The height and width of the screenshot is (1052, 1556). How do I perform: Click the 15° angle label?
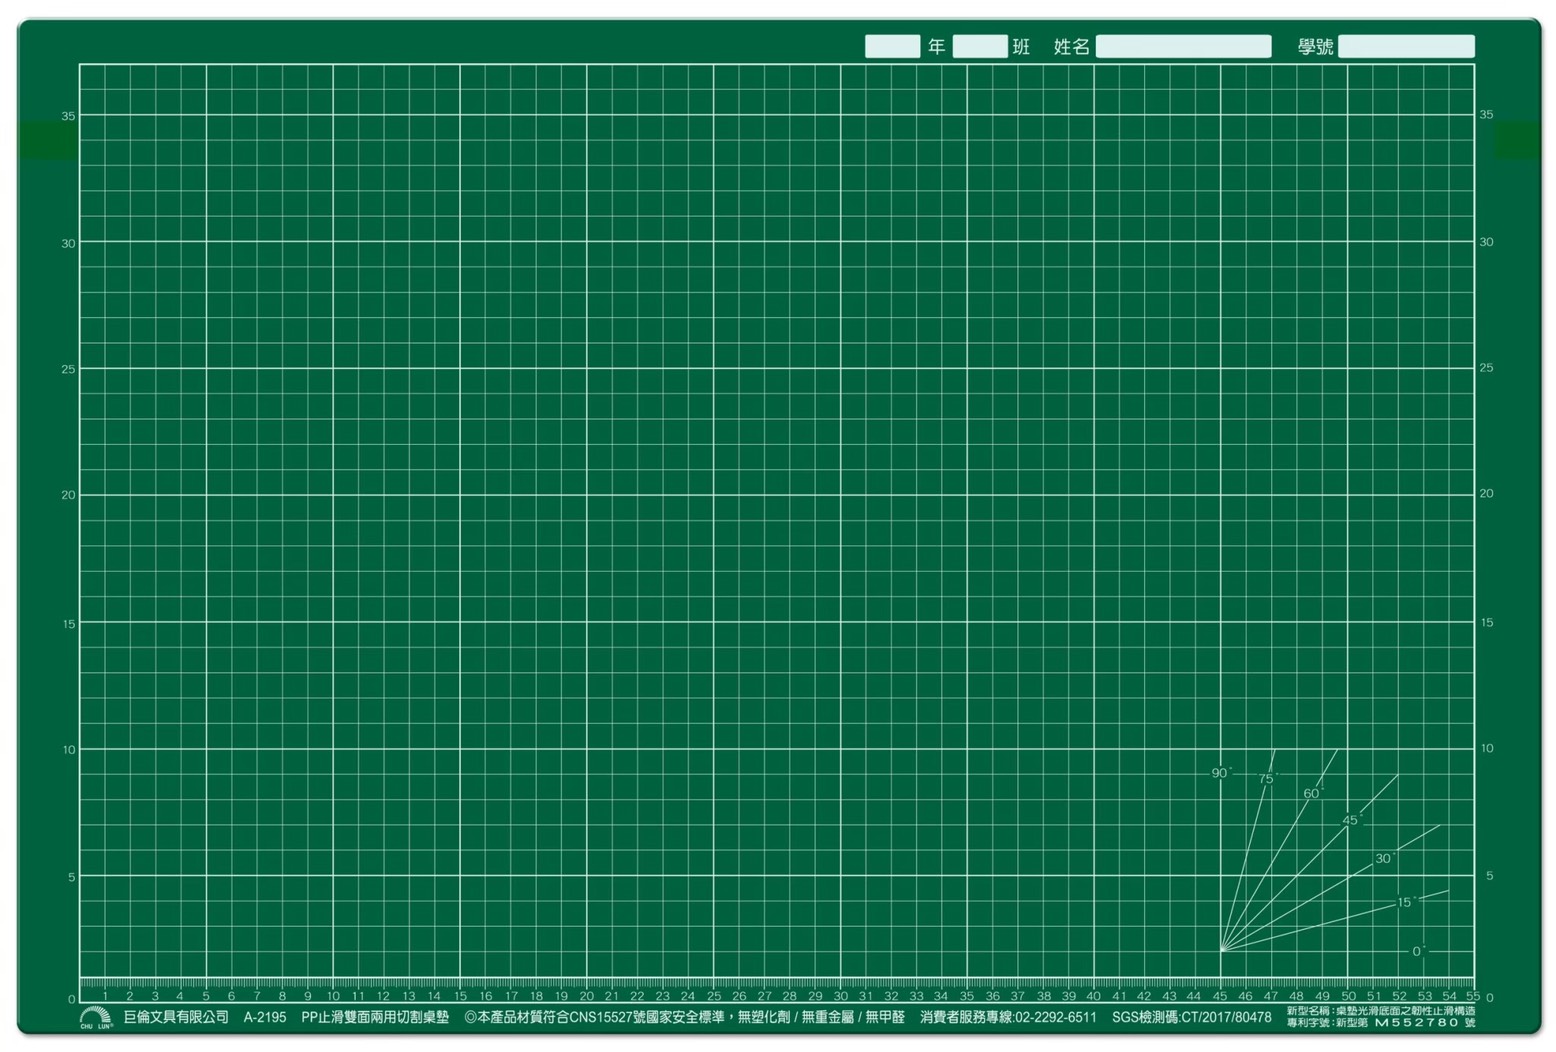pos(1406,902)
